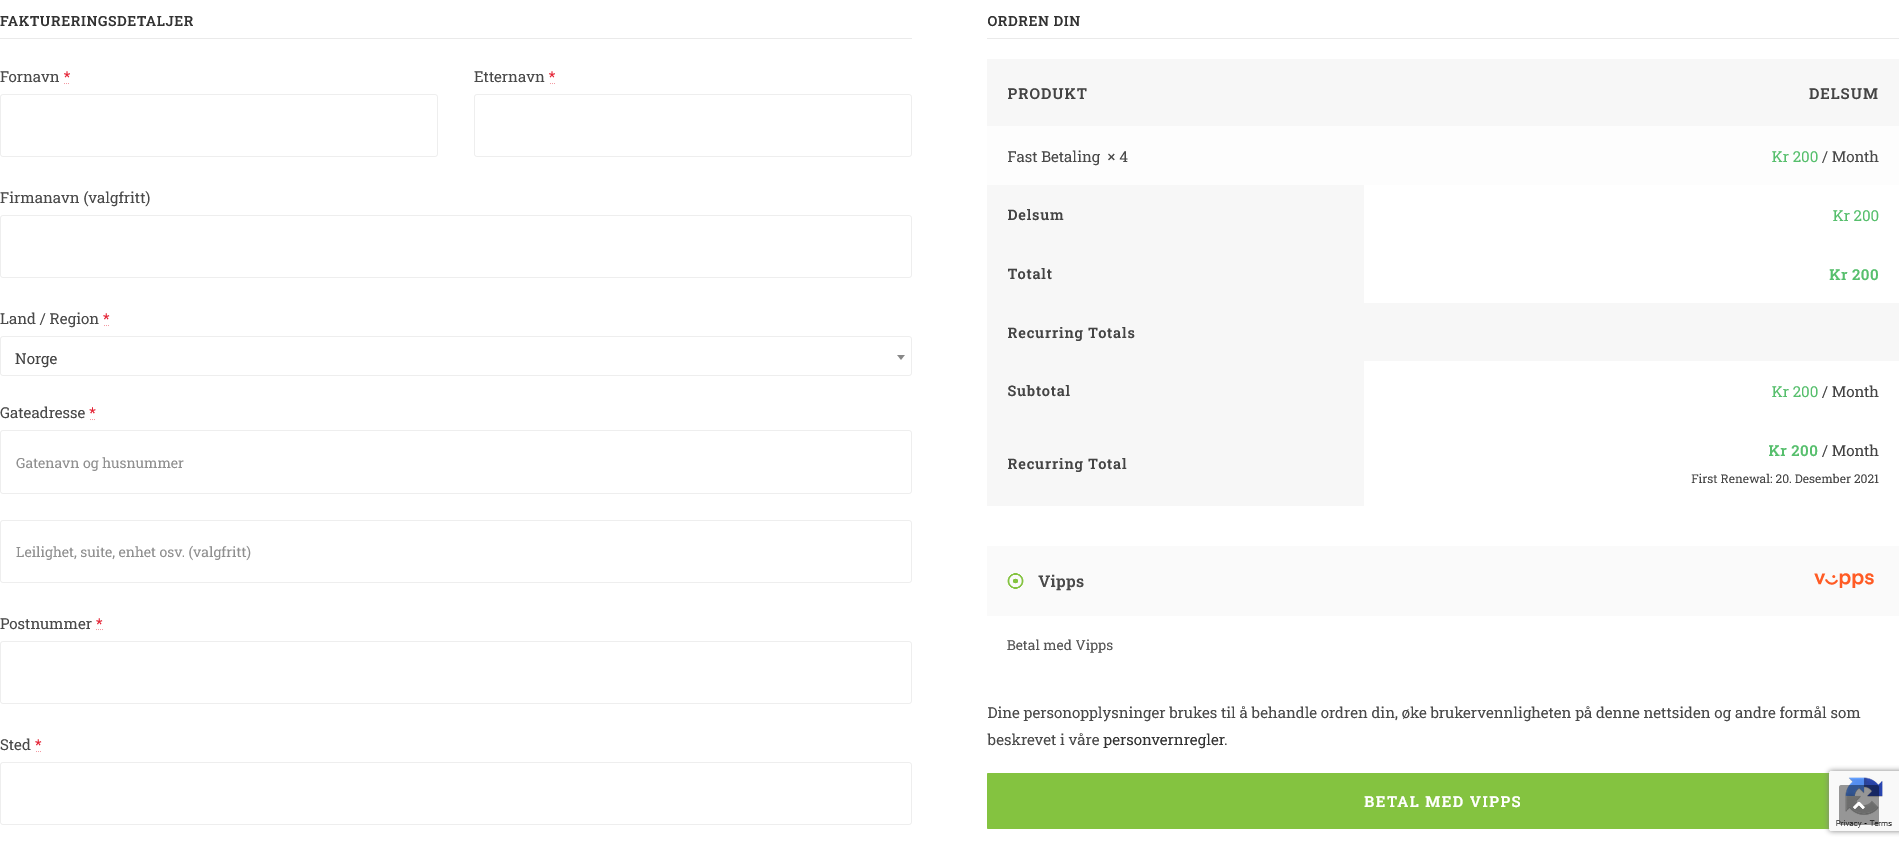
Task: Click the Fornavn input field
Action: [219, 125]
